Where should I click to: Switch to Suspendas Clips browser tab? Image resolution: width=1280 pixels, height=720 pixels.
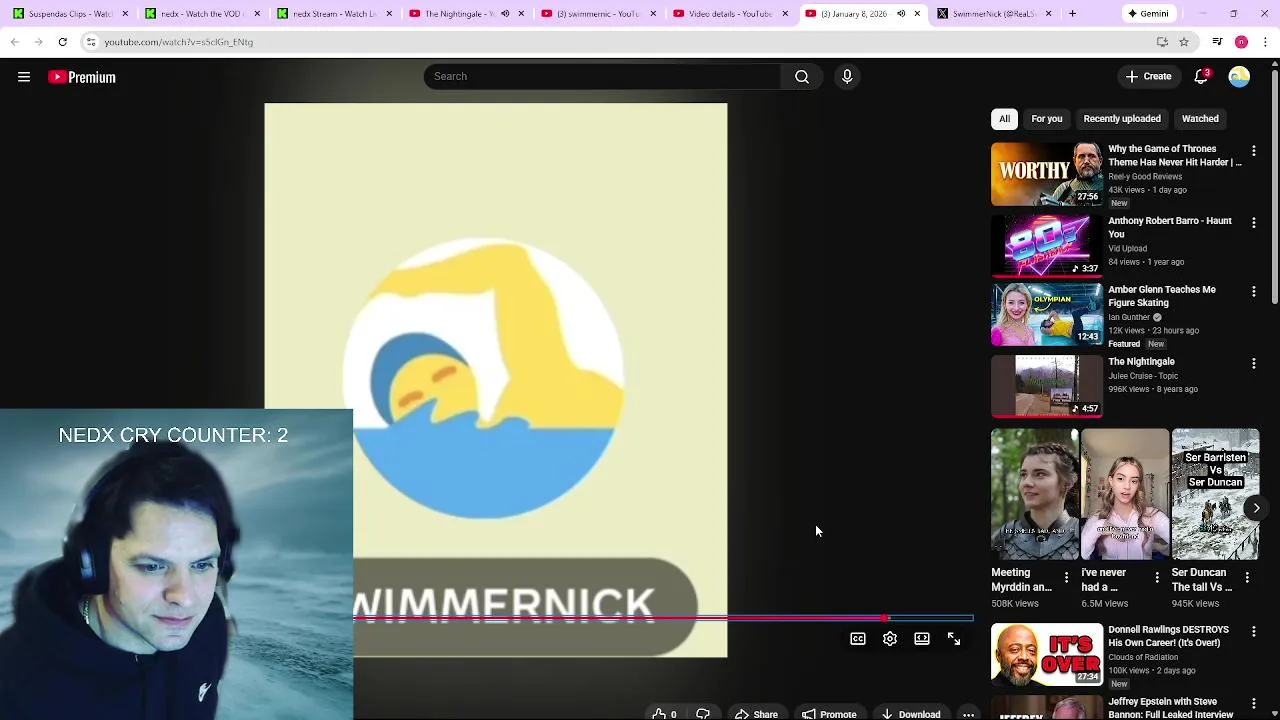pyautogui.click(x=68, y=14)
